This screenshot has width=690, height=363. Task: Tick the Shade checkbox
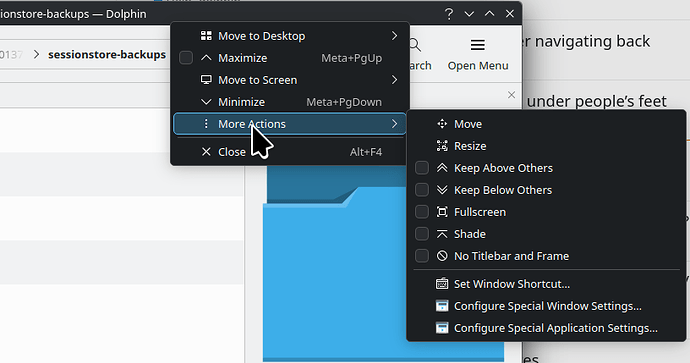422,234
